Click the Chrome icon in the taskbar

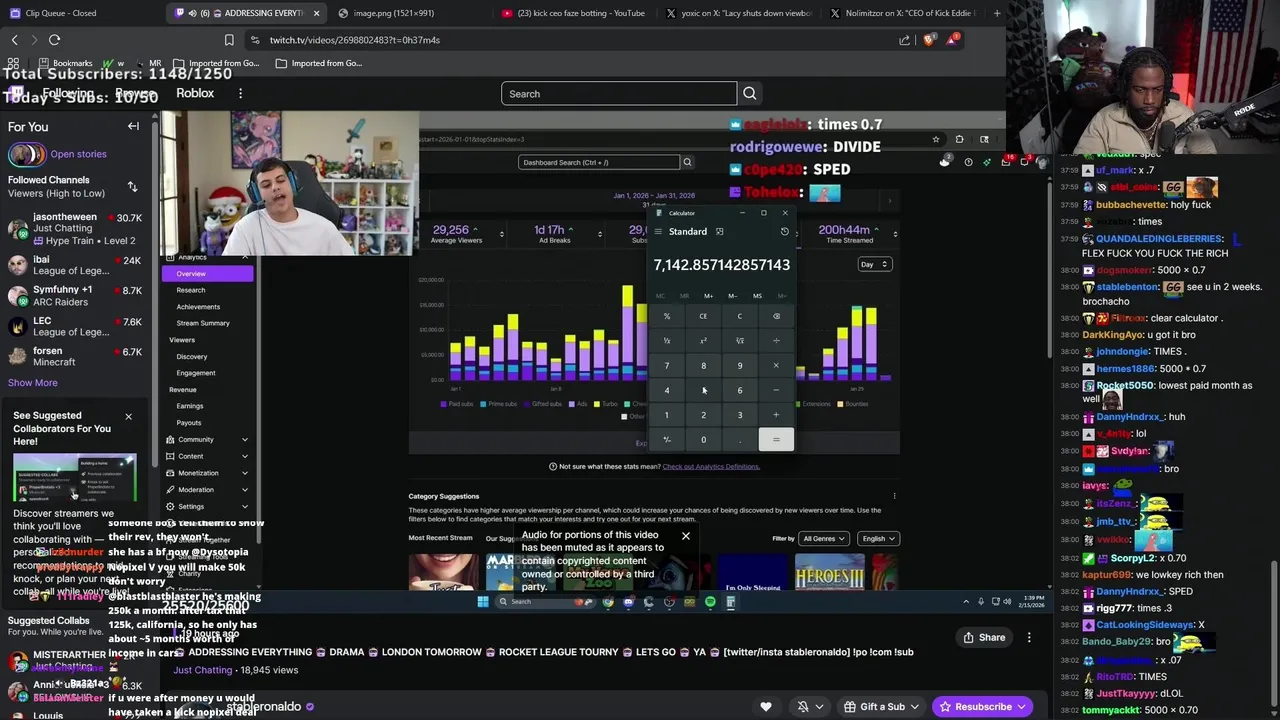click(x=608, y=602)
